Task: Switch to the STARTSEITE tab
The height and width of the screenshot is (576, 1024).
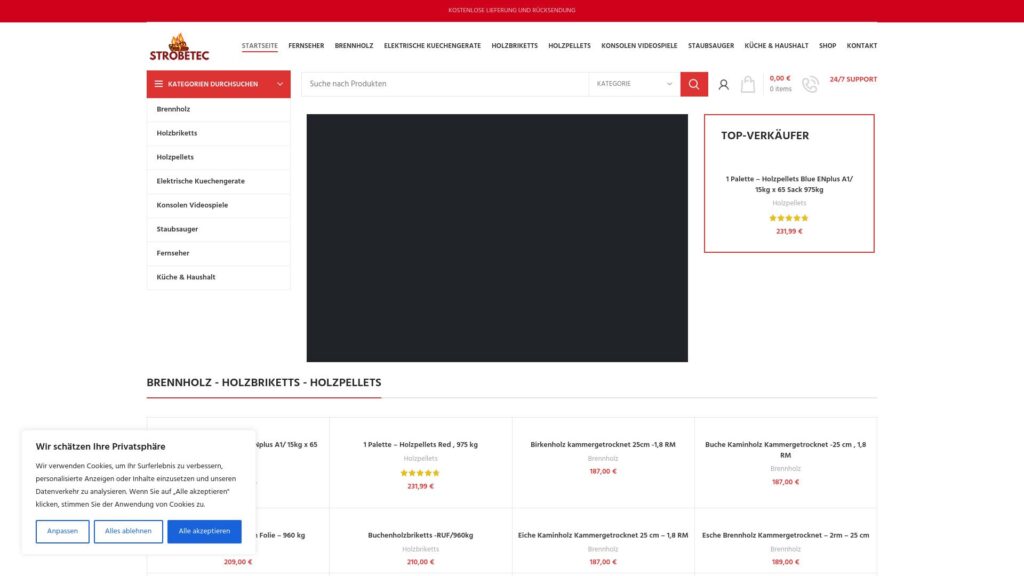Action: coord(259,45)
